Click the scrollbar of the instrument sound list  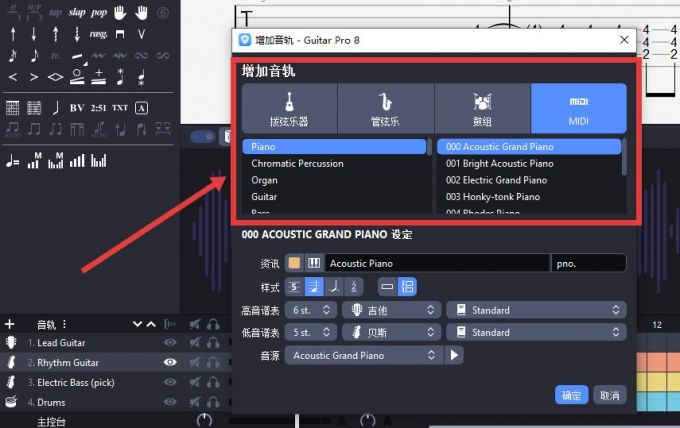click(624, 157)
